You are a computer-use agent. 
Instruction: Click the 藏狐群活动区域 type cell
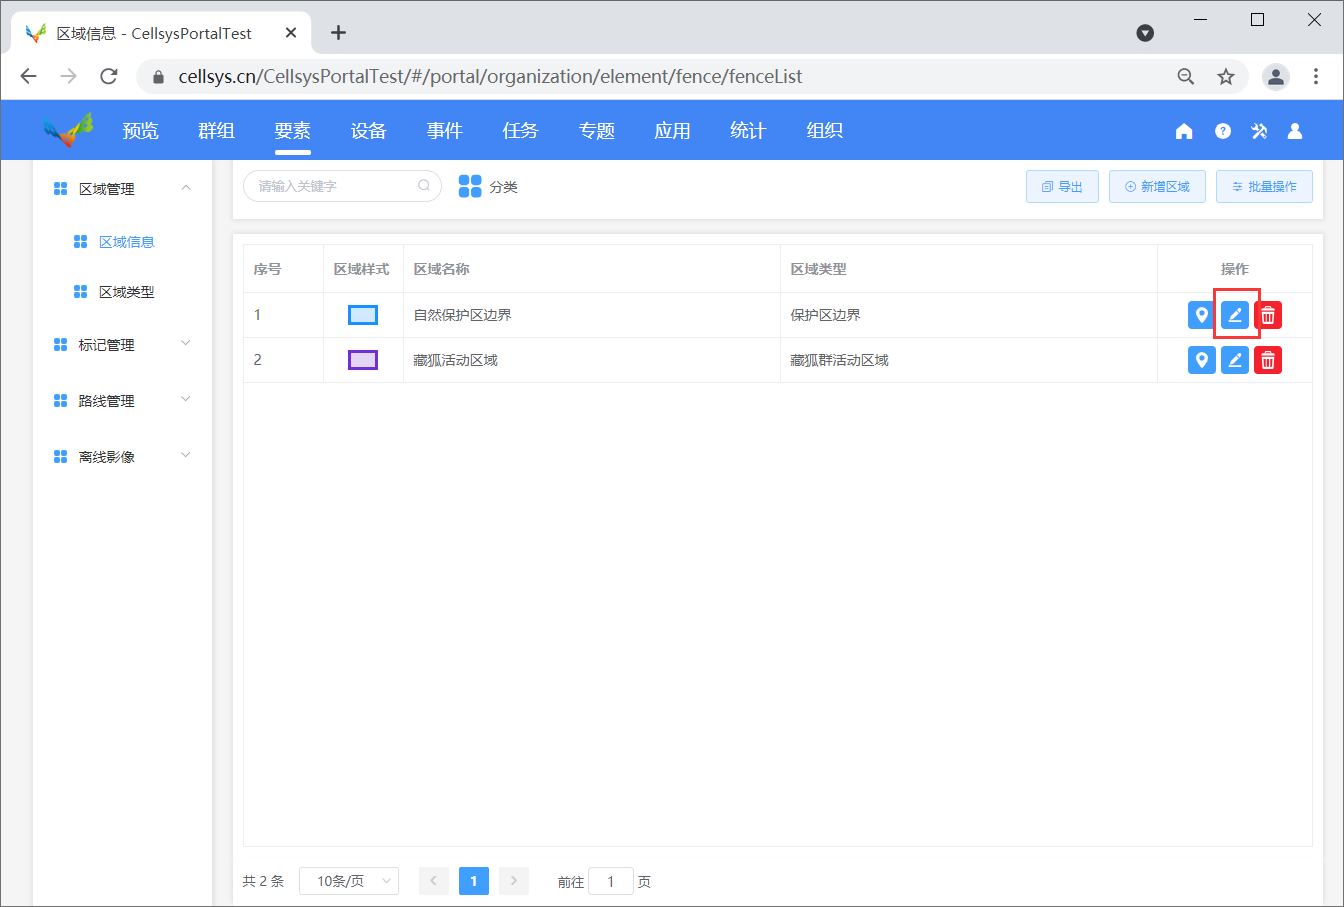pos(968,360)
